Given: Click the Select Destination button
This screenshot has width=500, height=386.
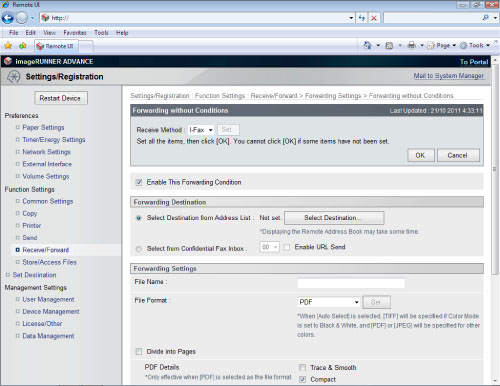Looking at the screenshot, I should pos(334,218).
